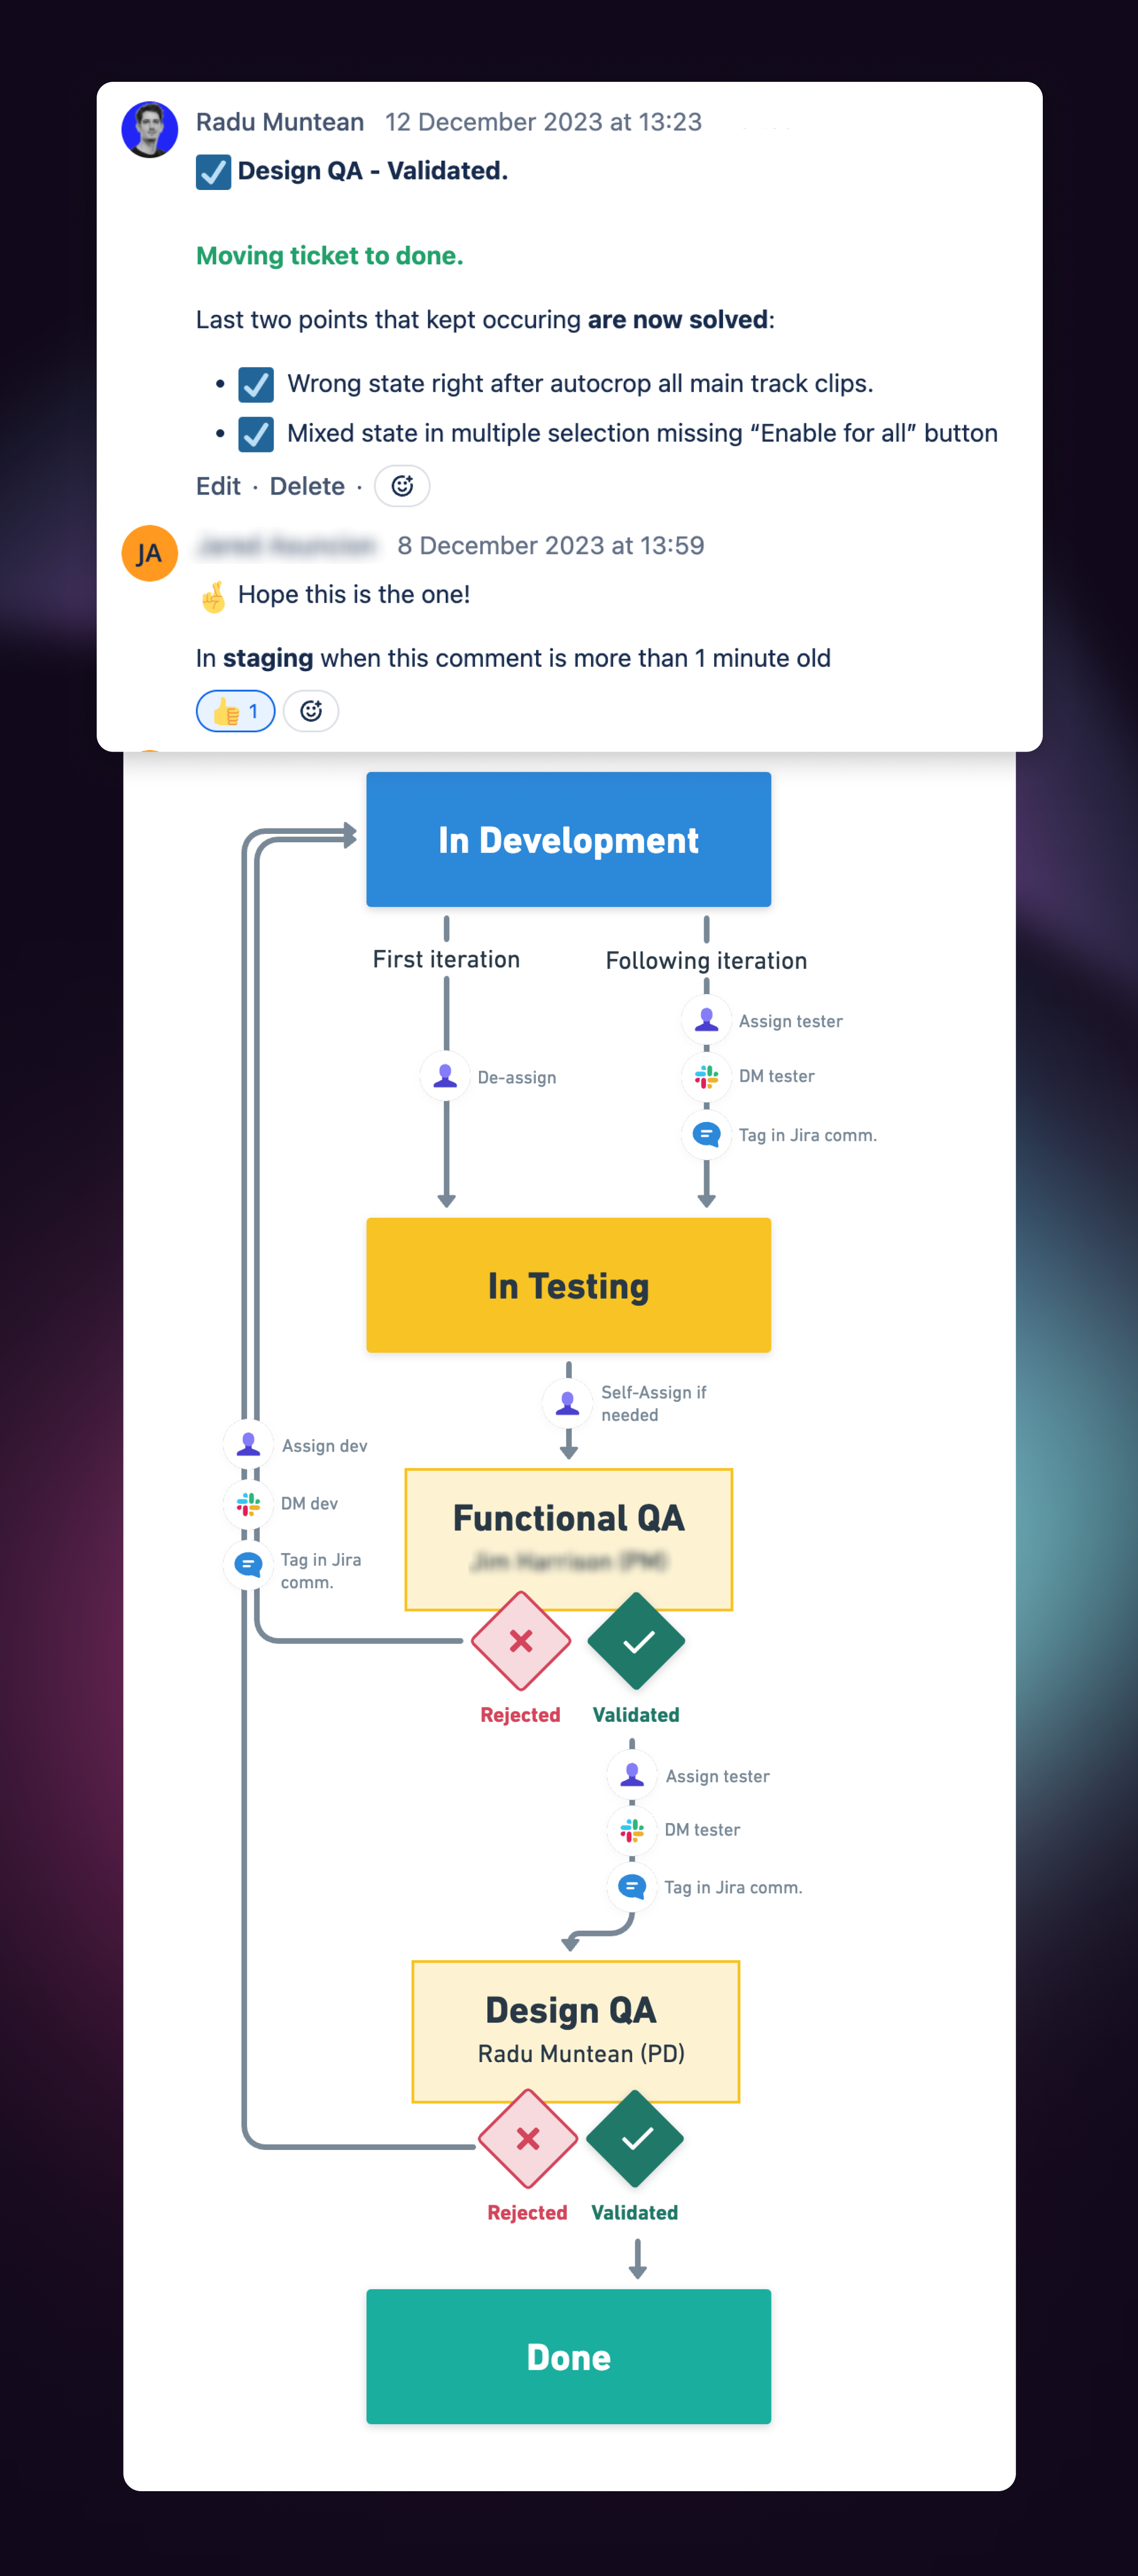Viewport: 1138px width, 2576px height.
Task: Click Design QA Validated checkmark diamond
Action: click(x=635, y=2138)
